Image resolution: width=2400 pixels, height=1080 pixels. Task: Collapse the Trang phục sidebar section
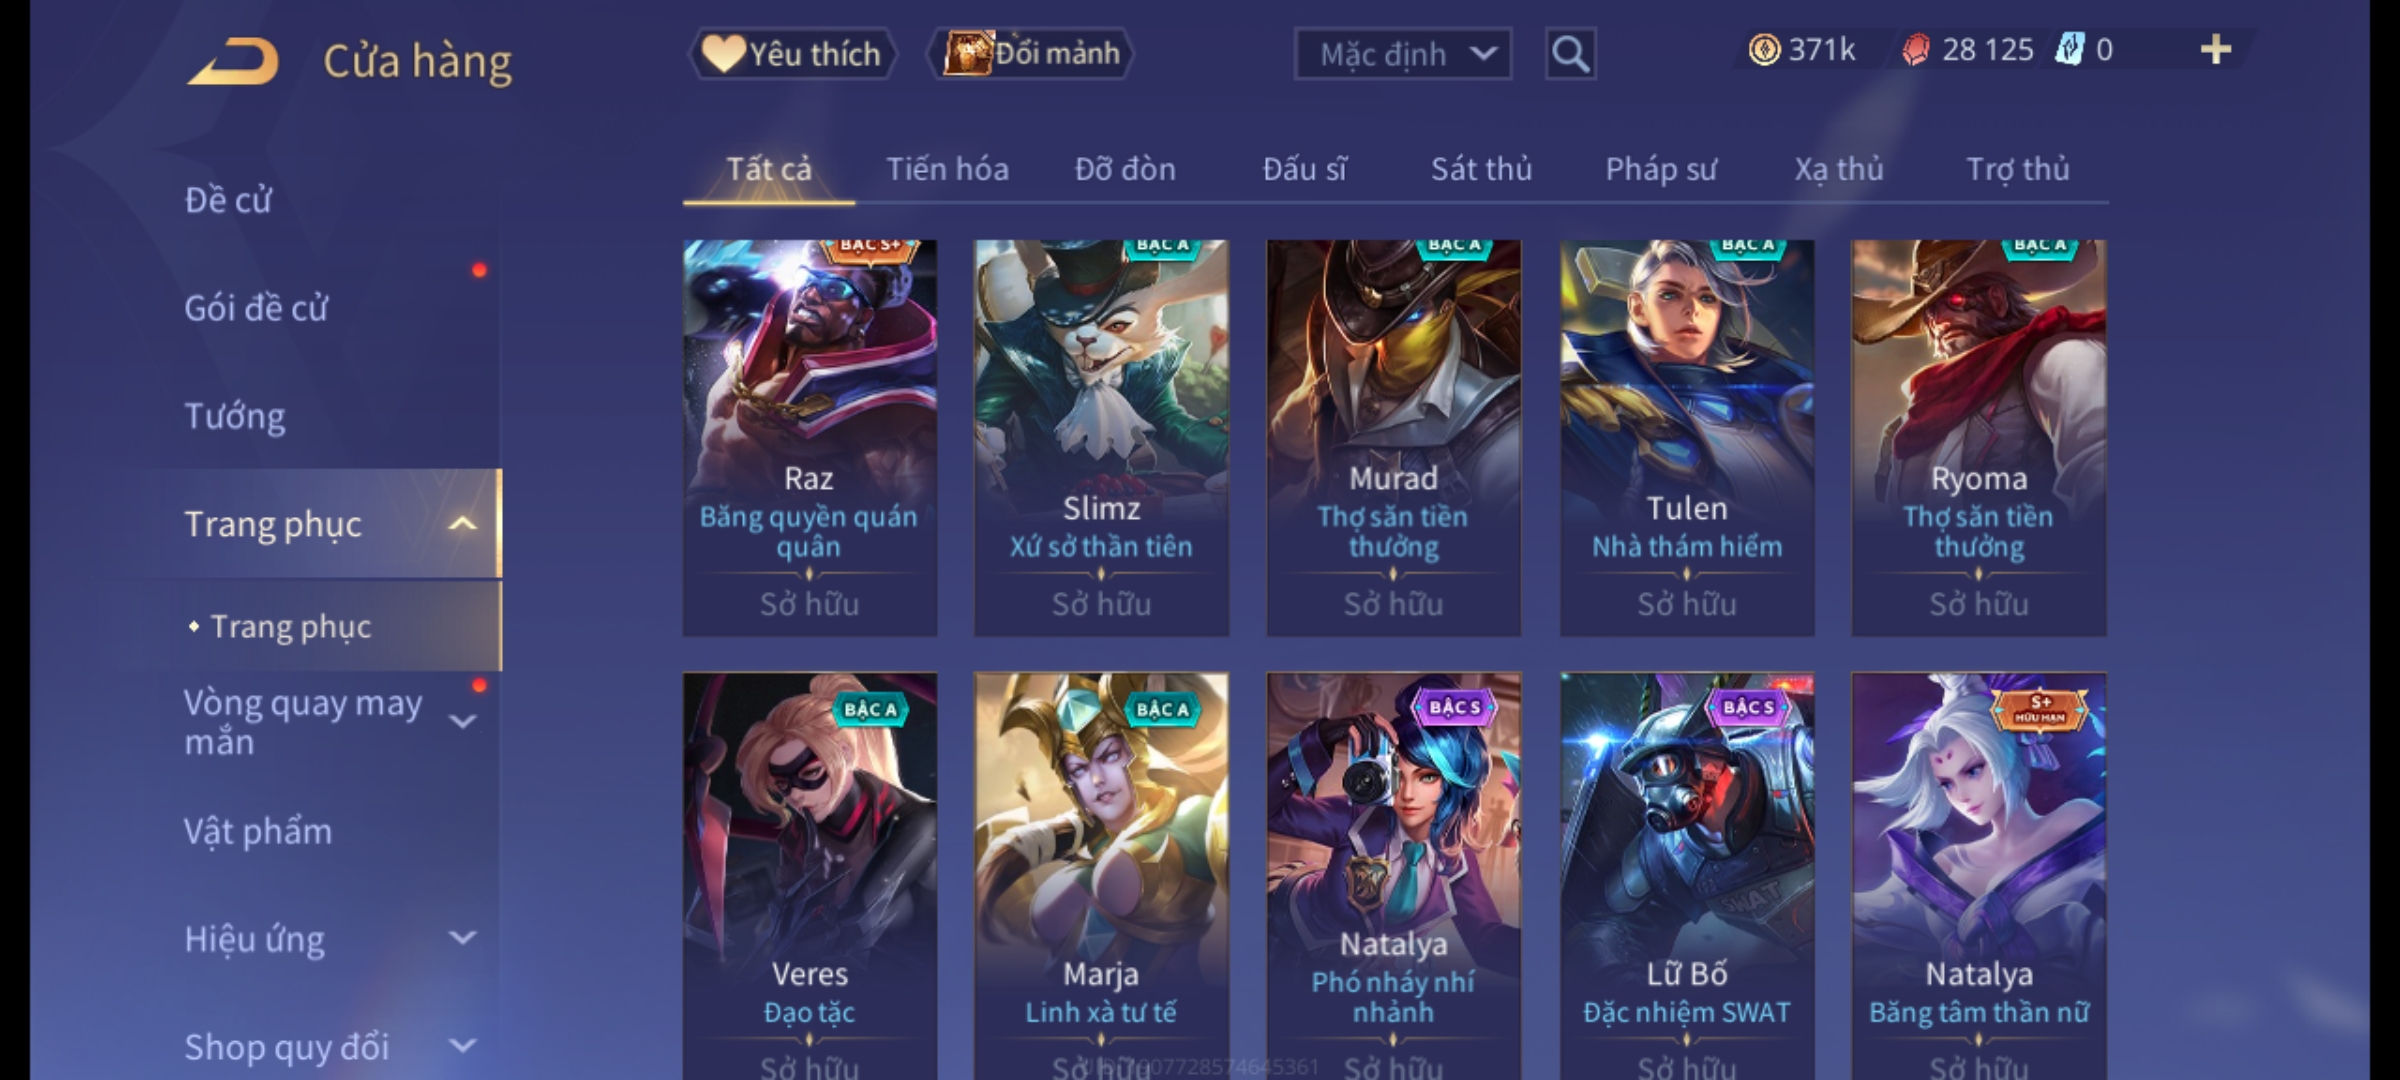point(462,523)
